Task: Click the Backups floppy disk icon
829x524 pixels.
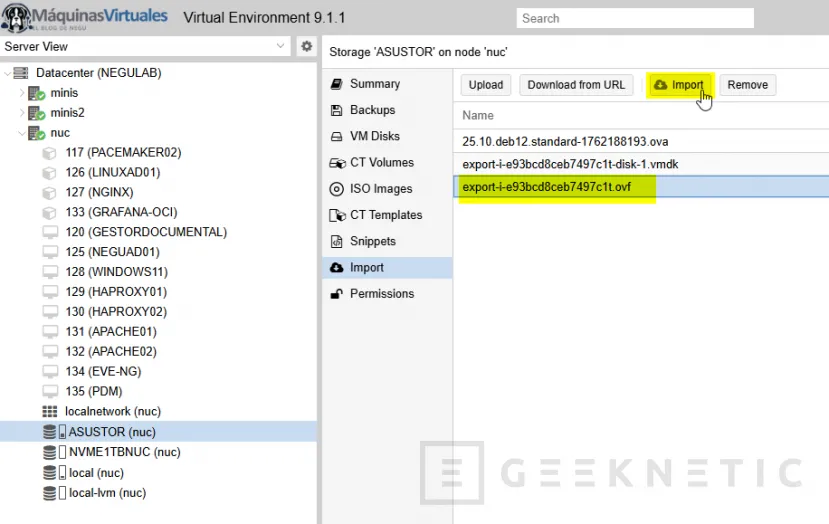Action: click(x=336, y=110)
